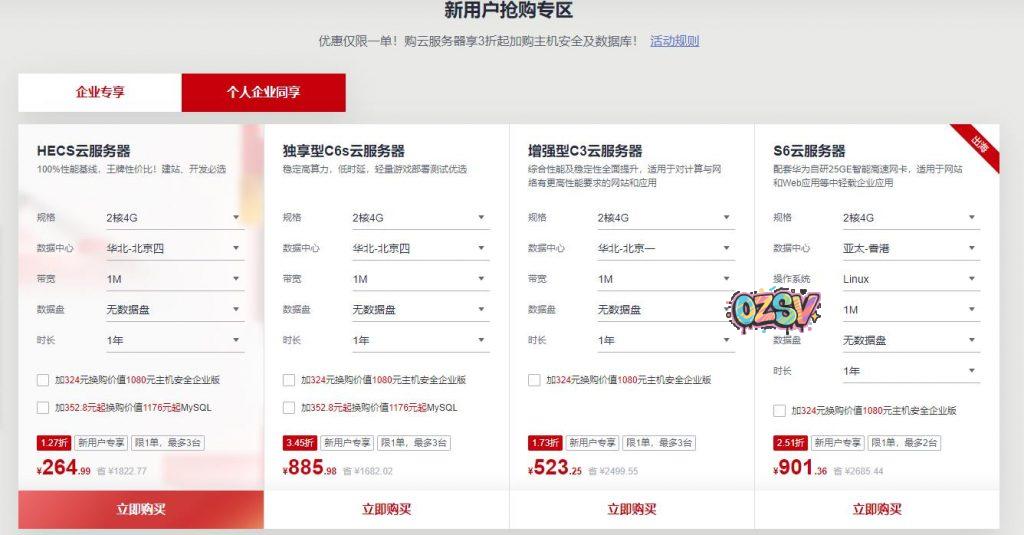Viewport: 1024px width, 535px height.
Task: Expand the 数据中心 dropdown on C3 card
Action: coord(665,248)
